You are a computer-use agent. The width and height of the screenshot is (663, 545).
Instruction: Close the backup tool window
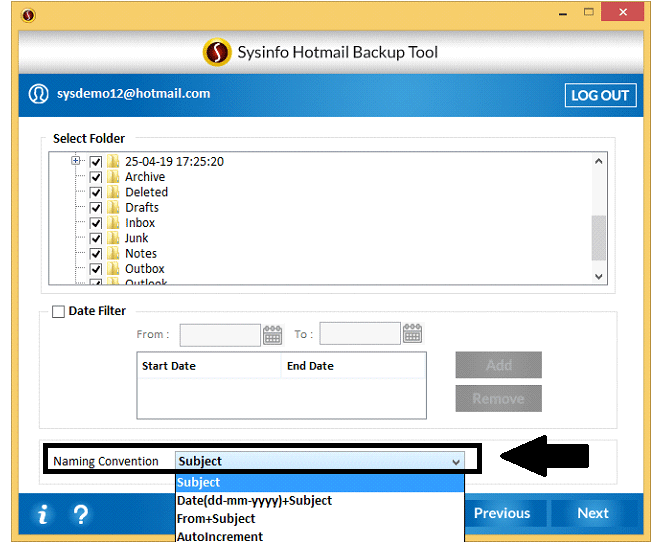pos(623,12)
